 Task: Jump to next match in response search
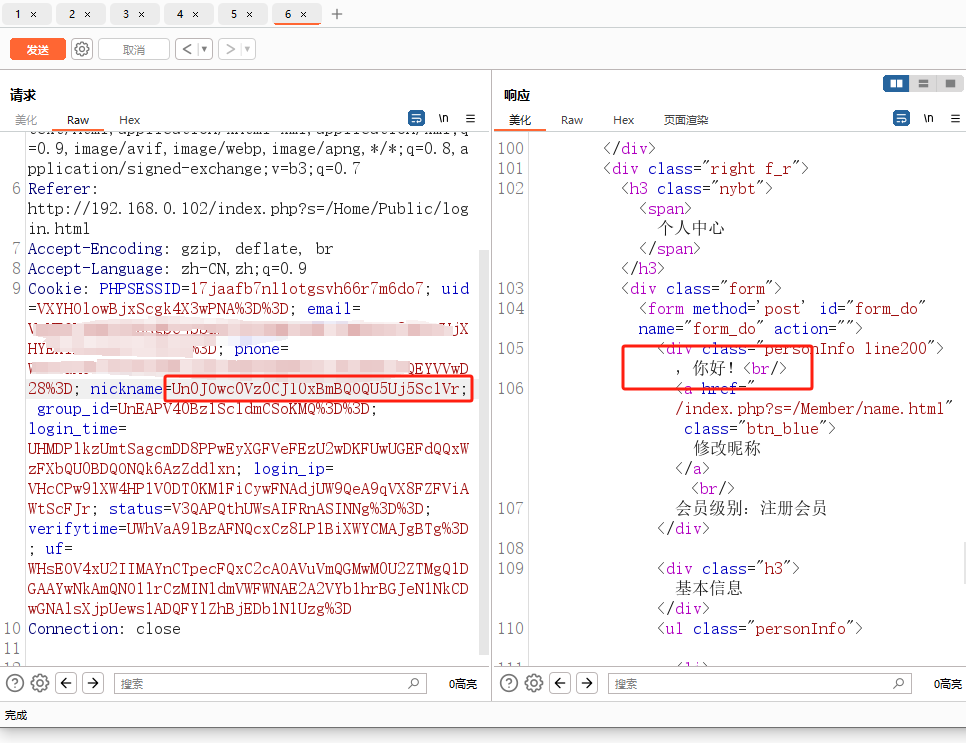(x=587, y=683)
